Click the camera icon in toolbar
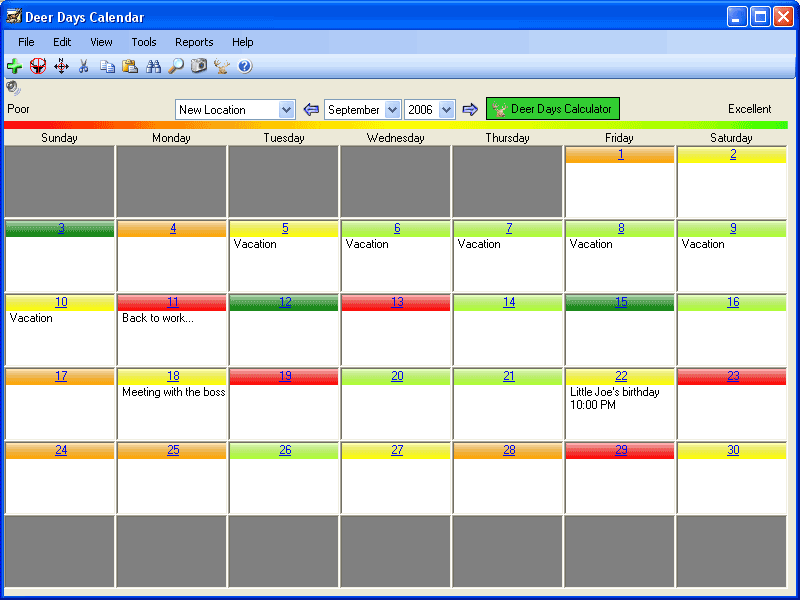Screen dimensions: 800x600 [x=199, y=66]
